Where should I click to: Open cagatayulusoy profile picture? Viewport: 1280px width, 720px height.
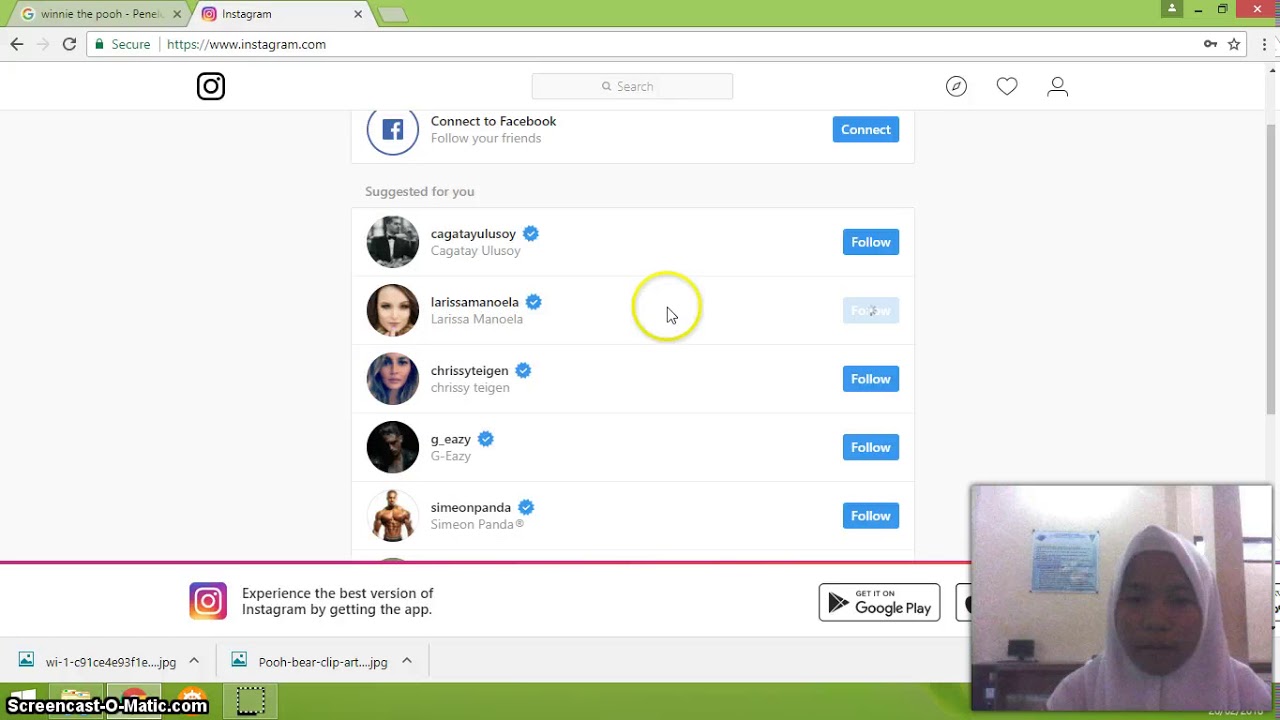point(393,242)
